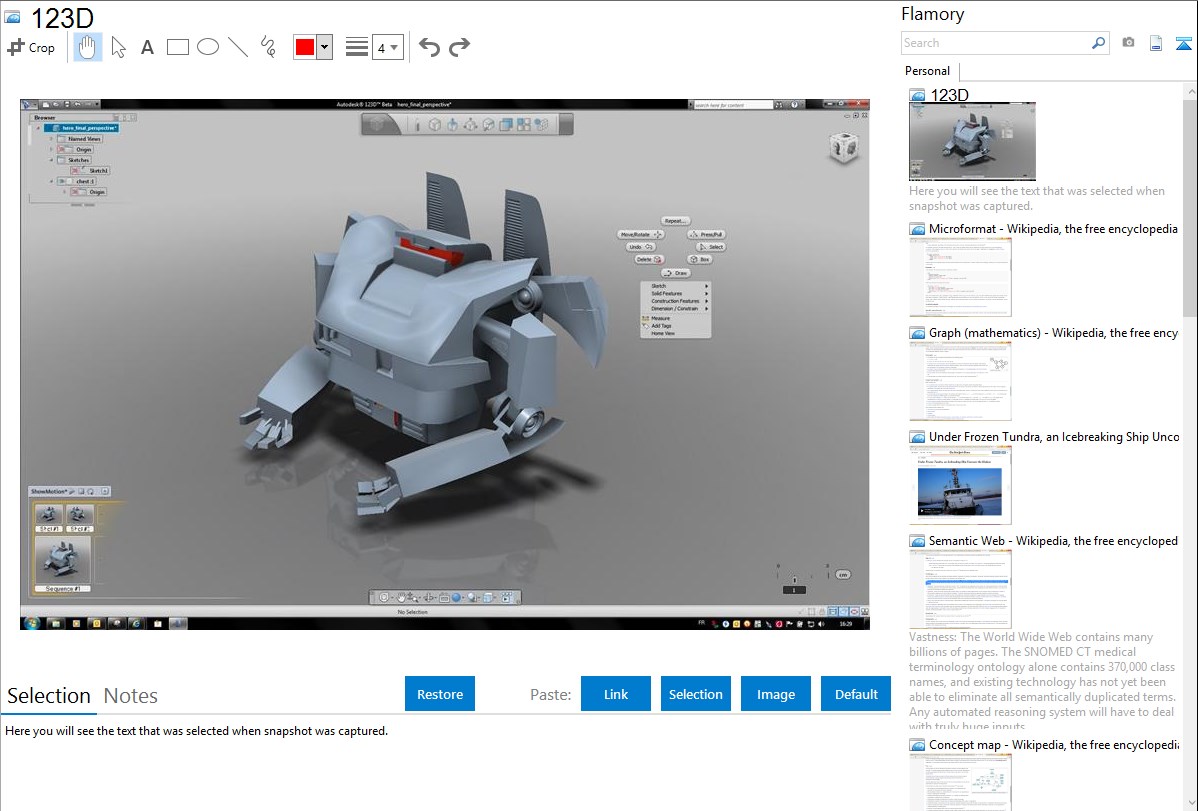Redo the last undone annotation
The height and width of the screenshot is (811, 1198).
pos(459,47)
